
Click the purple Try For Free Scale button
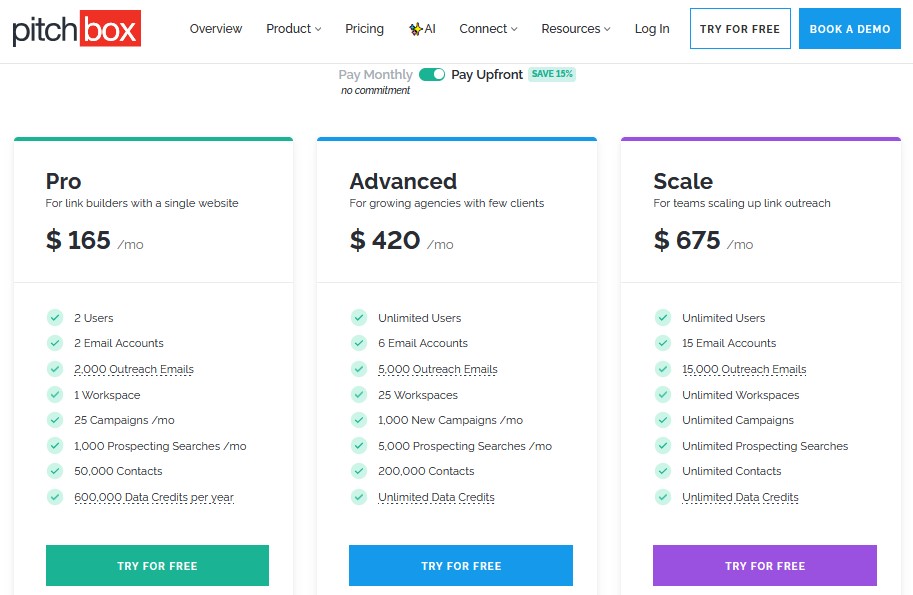764,565
